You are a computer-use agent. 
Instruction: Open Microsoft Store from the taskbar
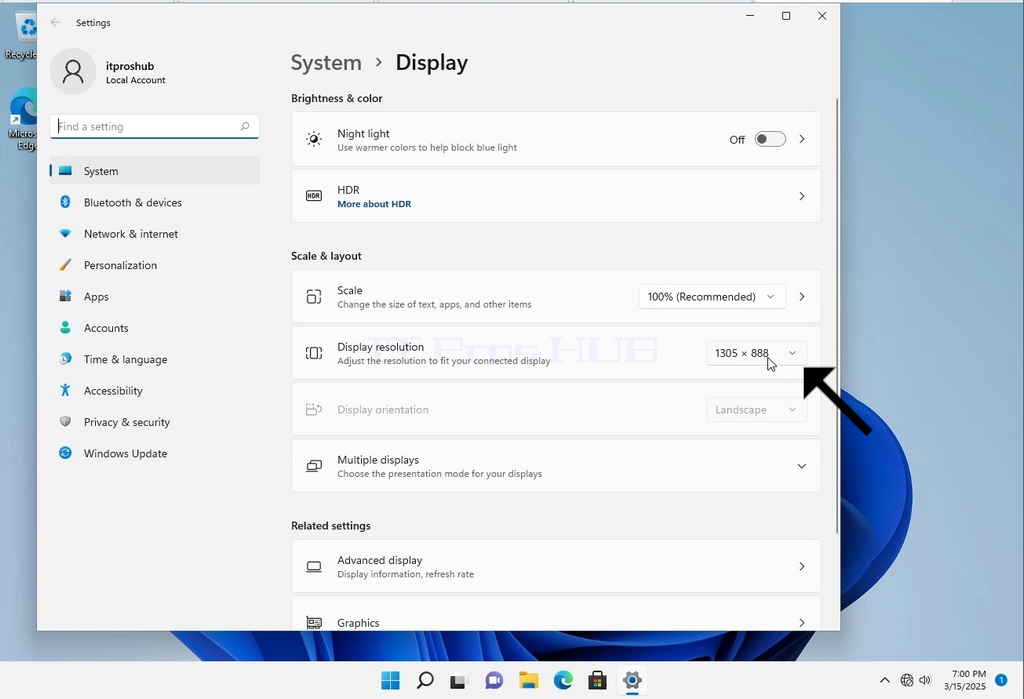[598, 681]
